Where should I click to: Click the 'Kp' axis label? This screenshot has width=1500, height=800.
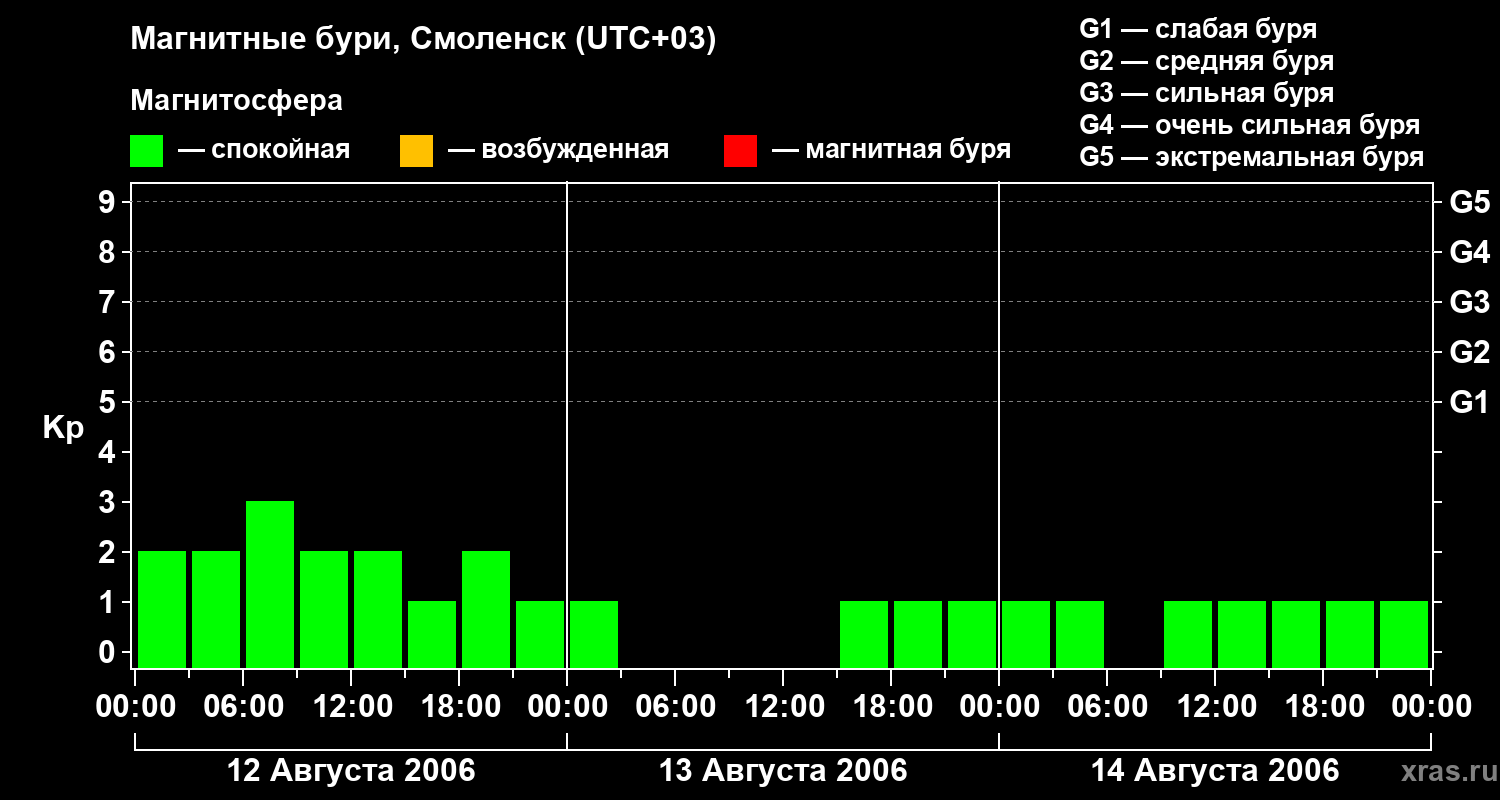62,427
